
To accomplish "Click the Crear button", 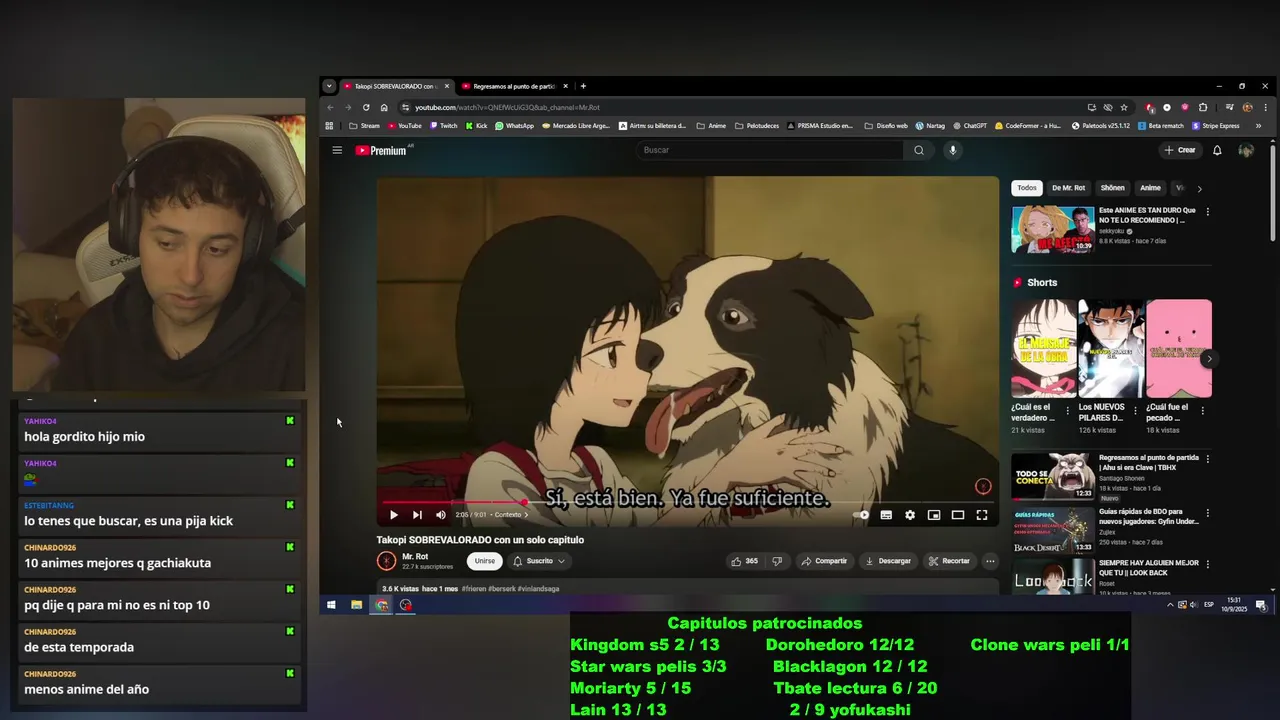I will coord(1180,150).
